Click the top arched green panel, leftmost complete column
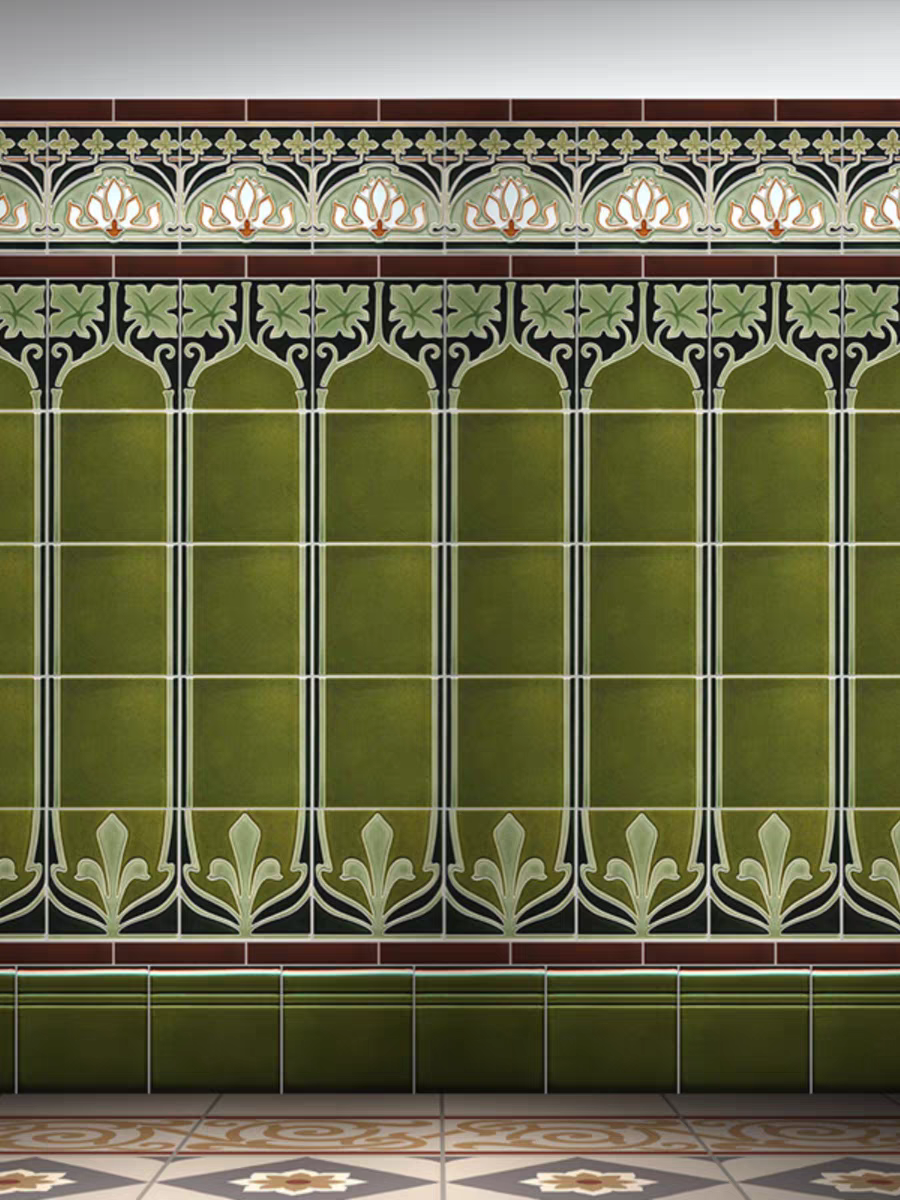Viewport: 900px width, 1200px height. pos(113,380)
